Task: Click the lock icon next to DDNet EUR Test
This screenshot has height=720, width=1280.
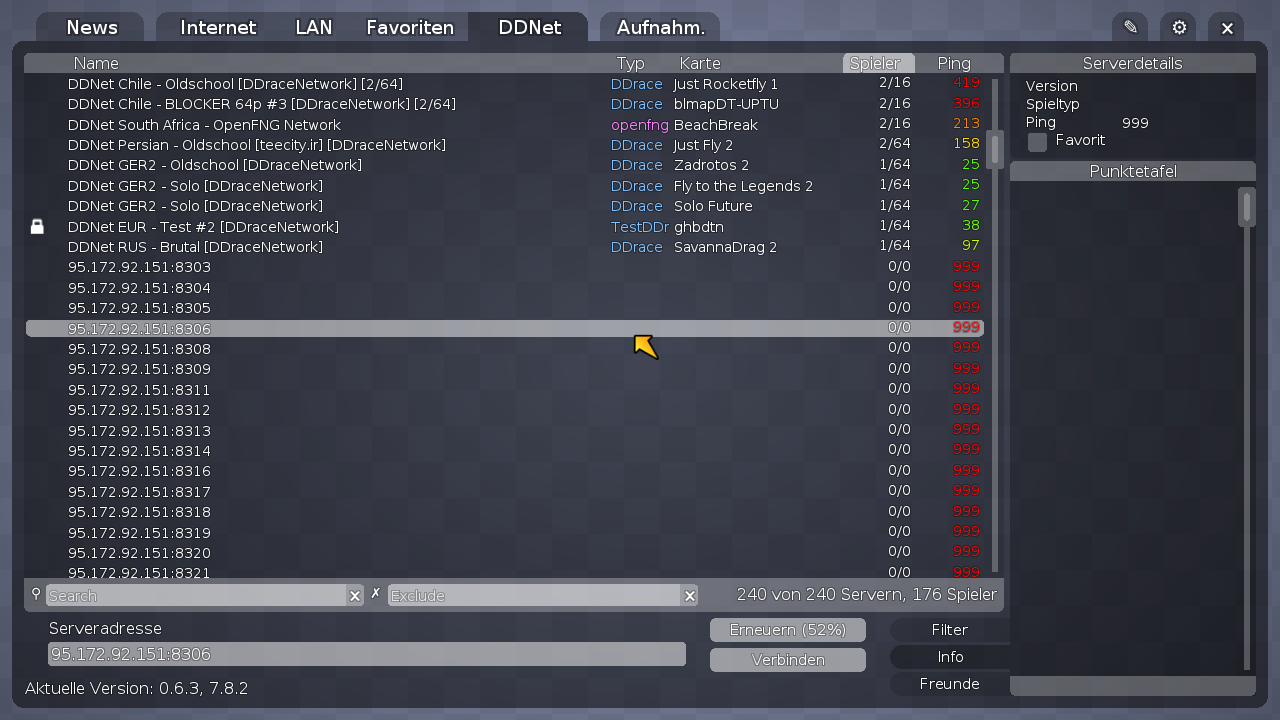Action: 37,227
